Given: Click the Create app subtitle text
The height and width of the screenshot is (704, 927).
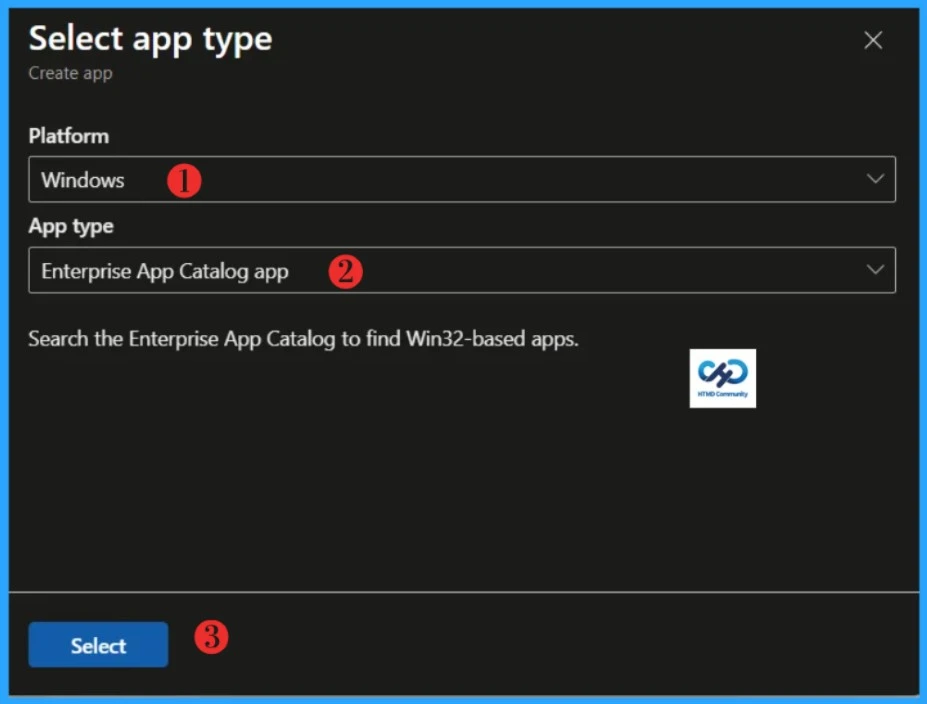Looking at the screenshot, I should 70,73.
